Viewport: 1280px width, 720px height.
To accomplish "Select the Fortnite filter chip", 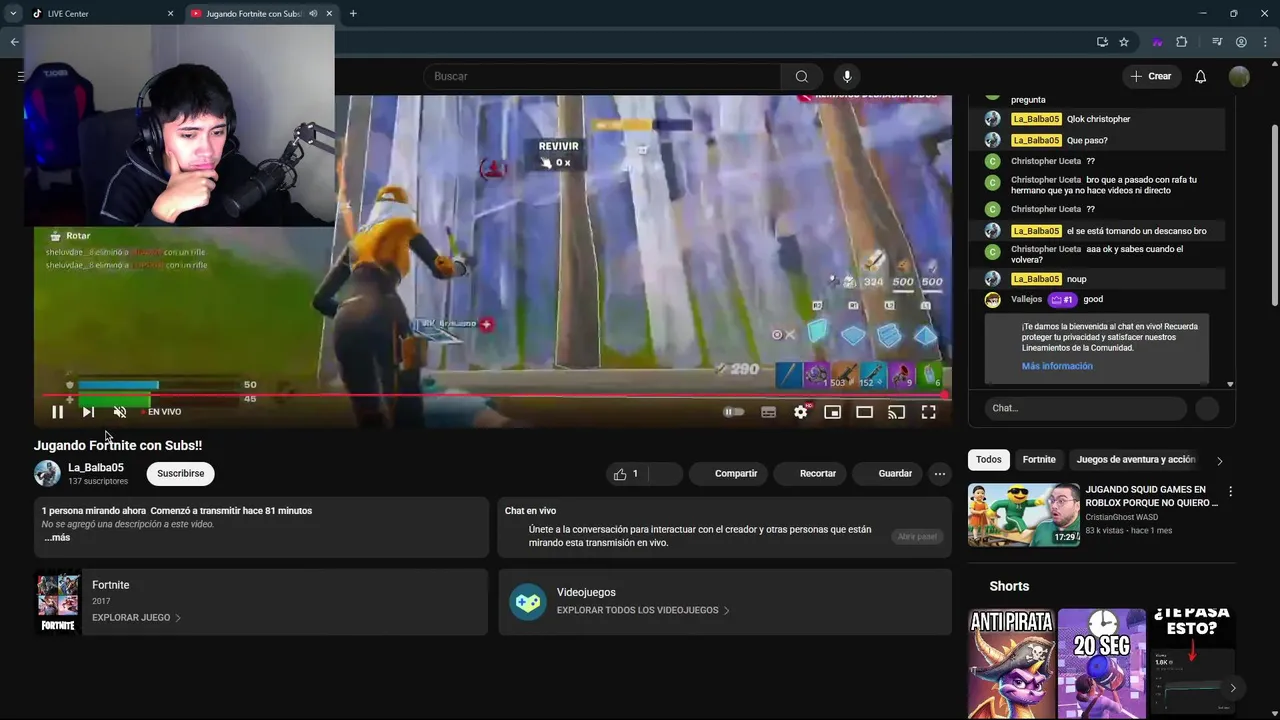I will coord(1039,460).
